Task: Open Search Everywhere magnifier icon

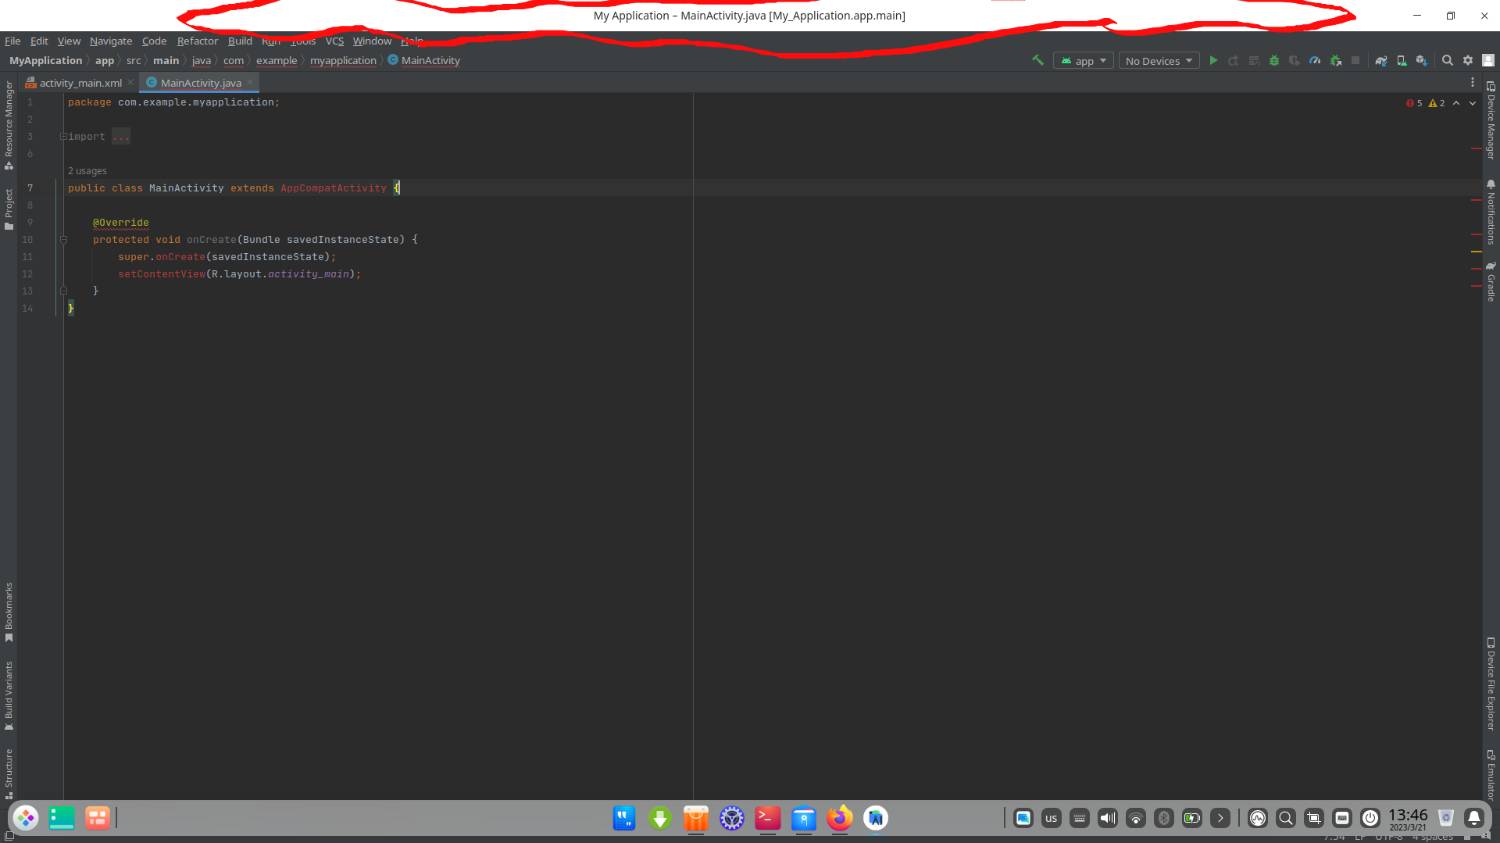Action: click(1447, 60)
